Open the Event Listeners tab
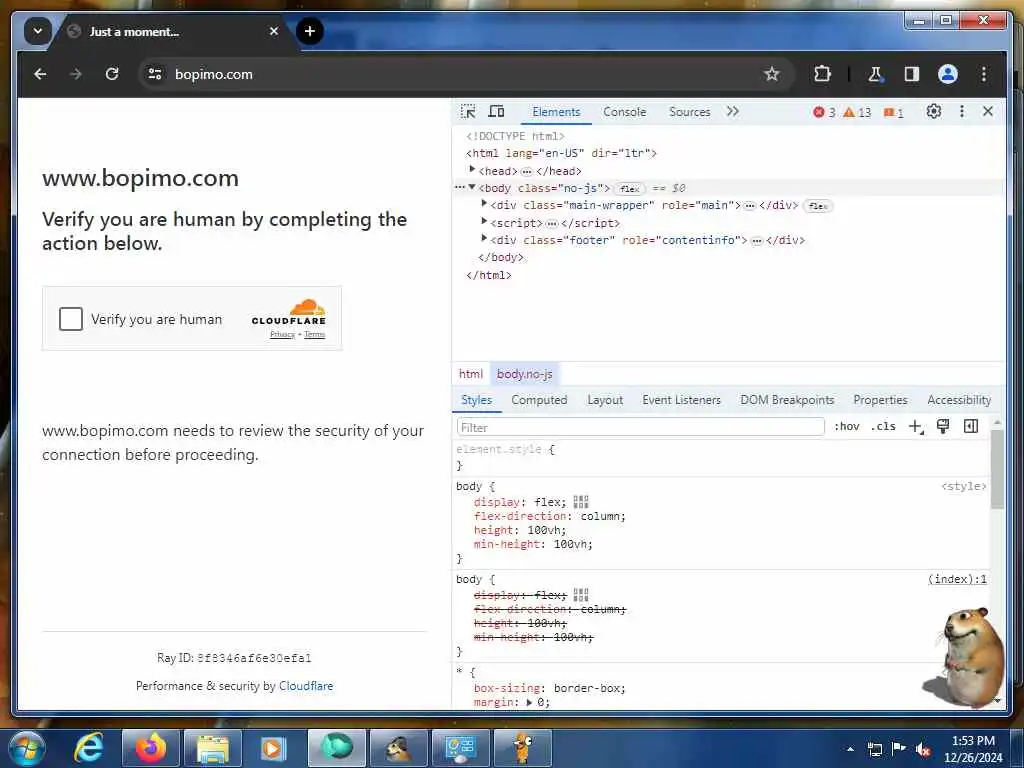 (681, 400)
